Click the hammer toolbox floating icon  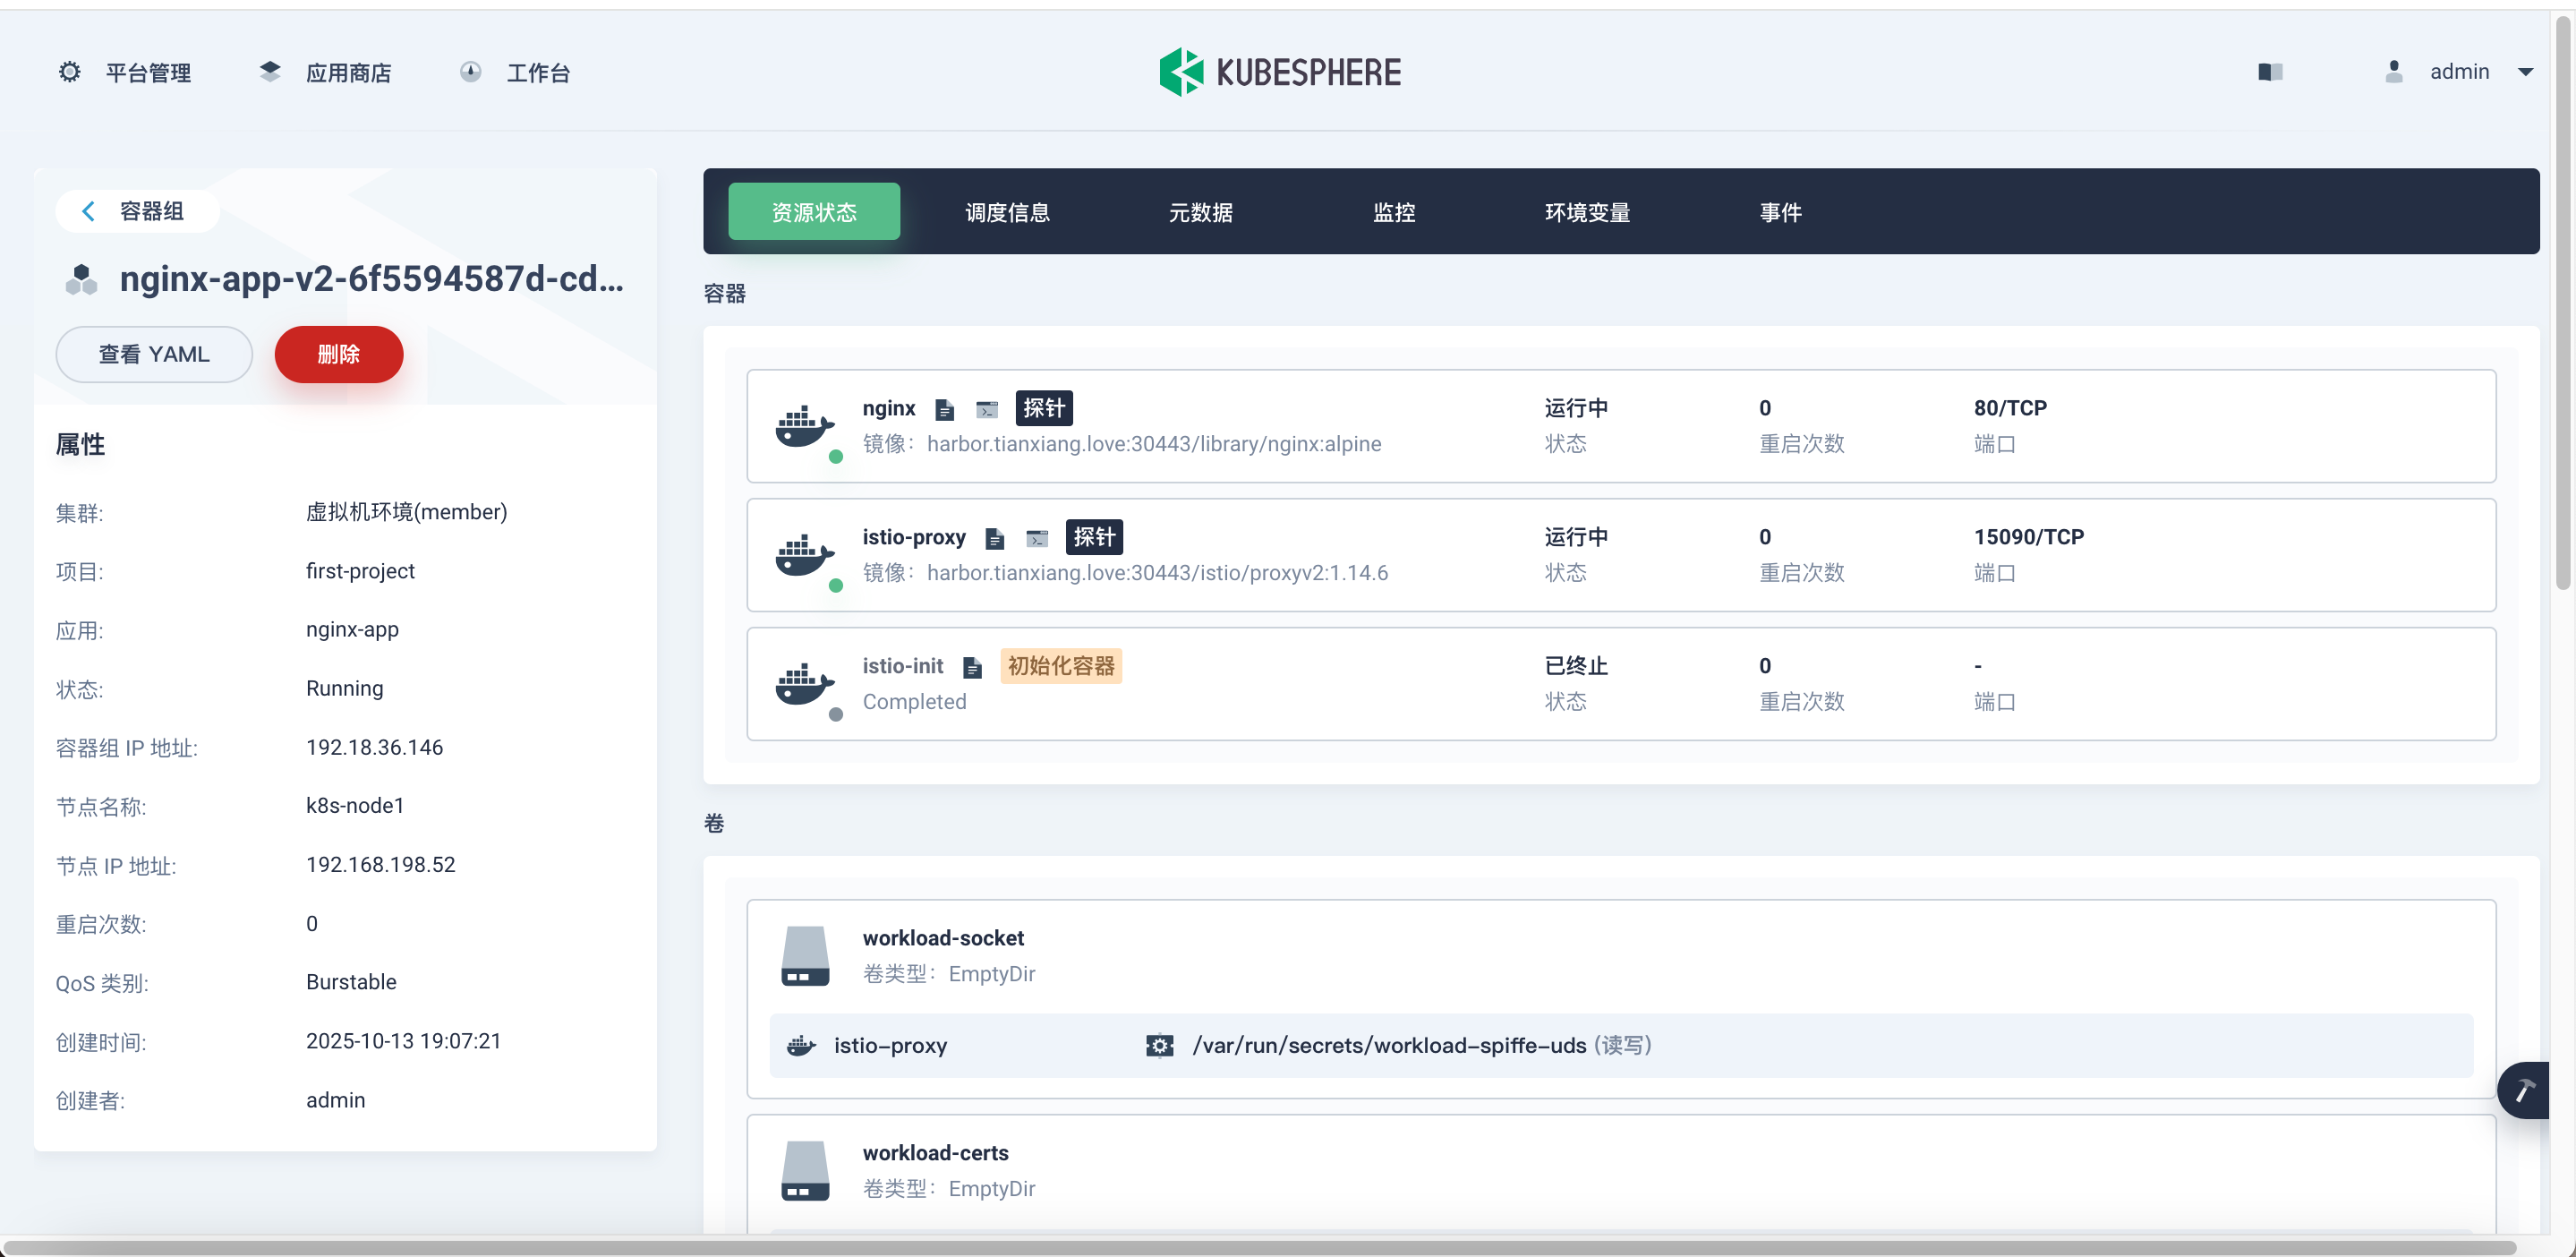[x=2524, y=1089]
